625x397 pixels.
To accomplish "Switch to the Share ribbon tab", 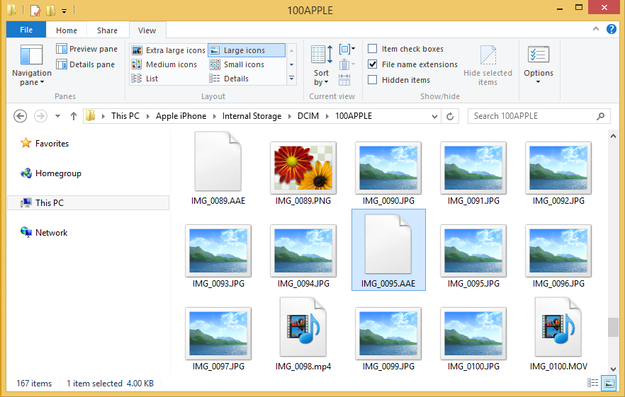I will tap(107, 30).
